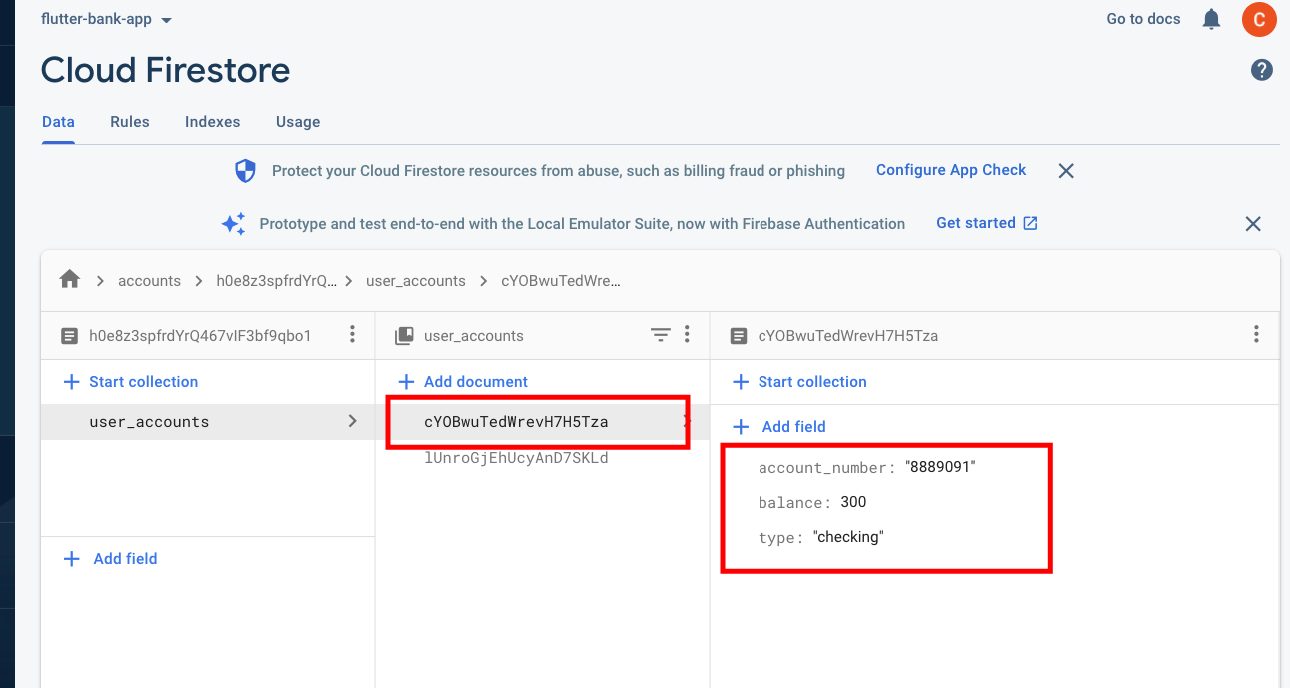1290x688 pixels.
Task: Click the h0e8z3spfrdYrQ467vIF3bf9qbo1 panel header text
Action: tap(200, 336)
